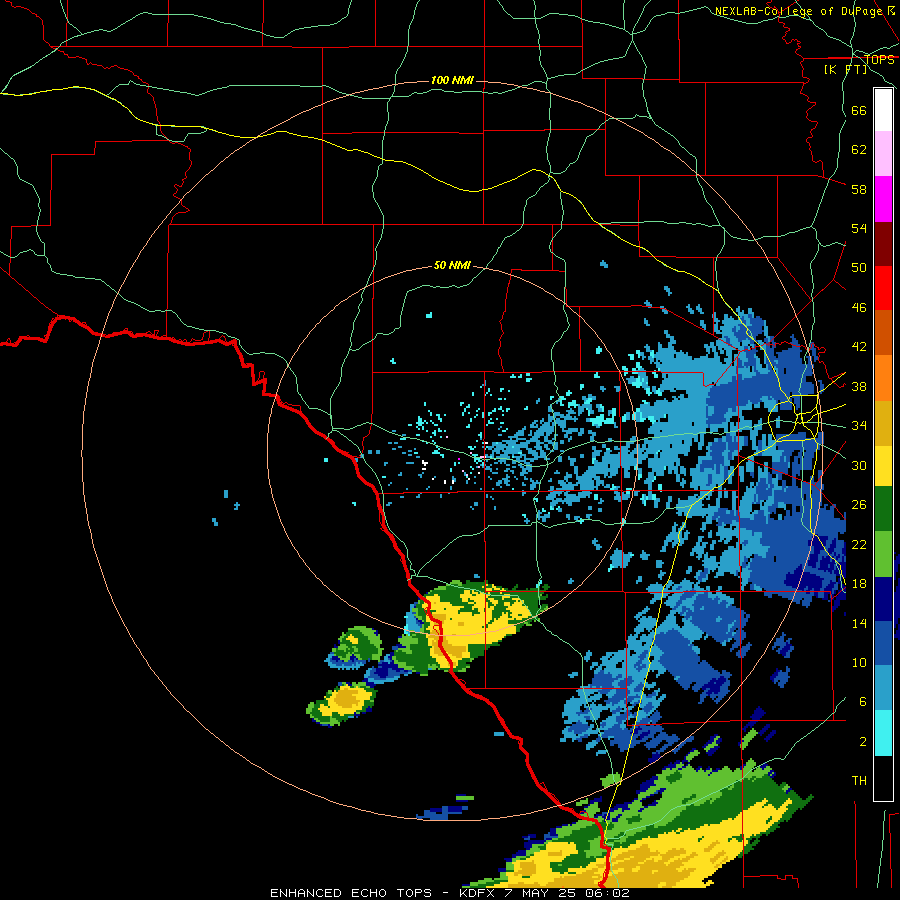The width and height of the screenshot is (900, 900).
Task: Click the legend value "34"
Action: [859, 426]
